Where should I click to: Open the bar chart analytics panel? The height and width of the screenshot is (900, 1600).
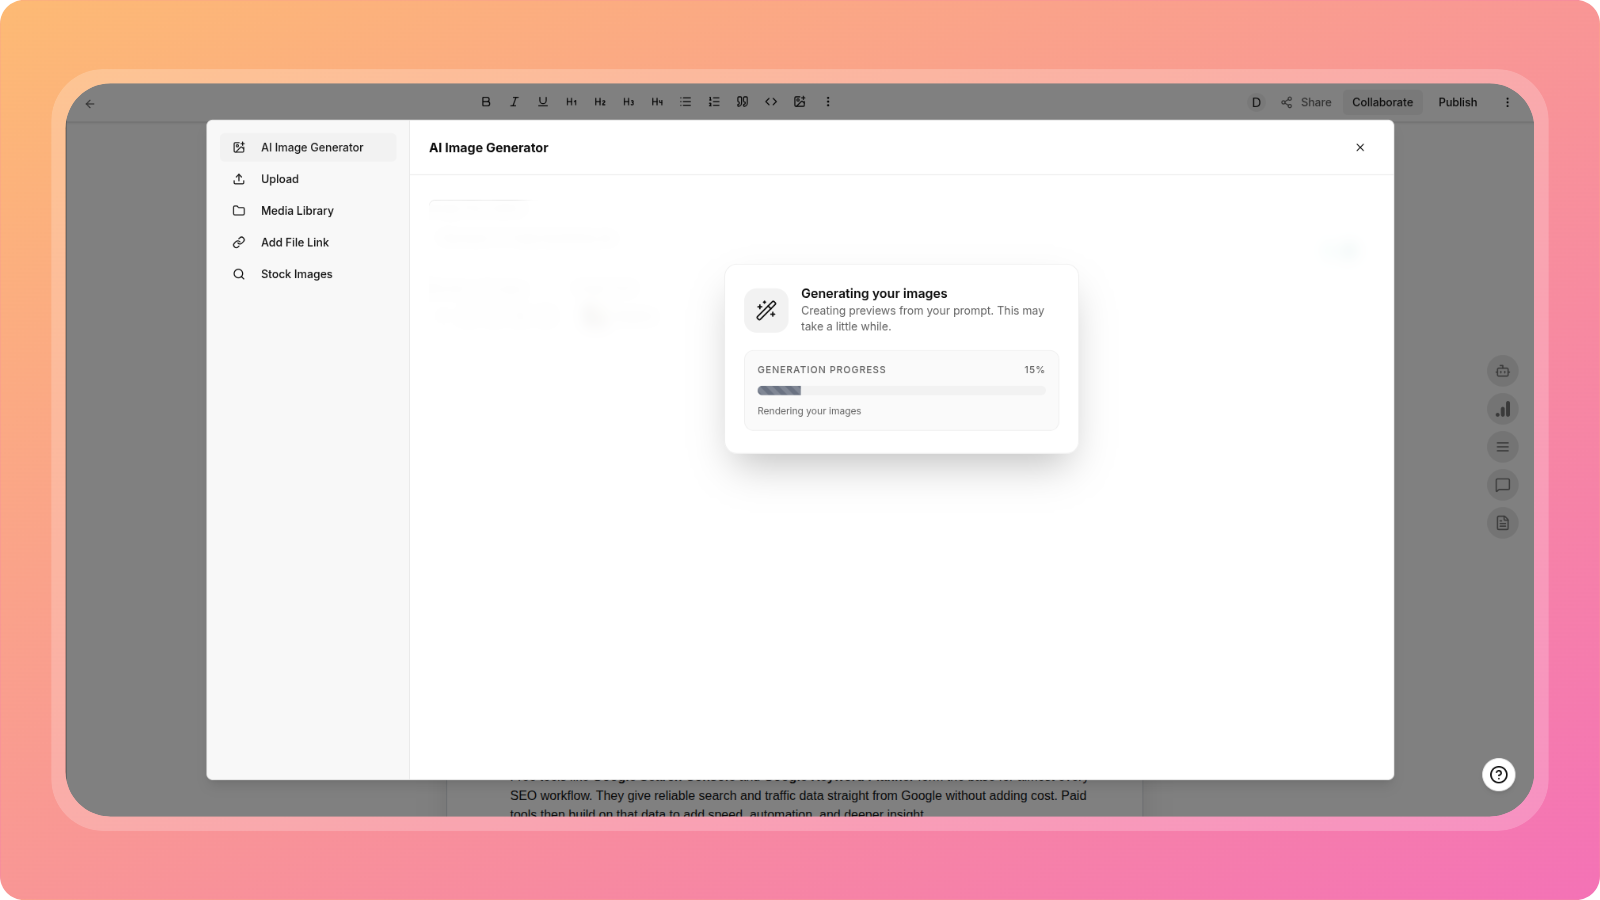1502,409
